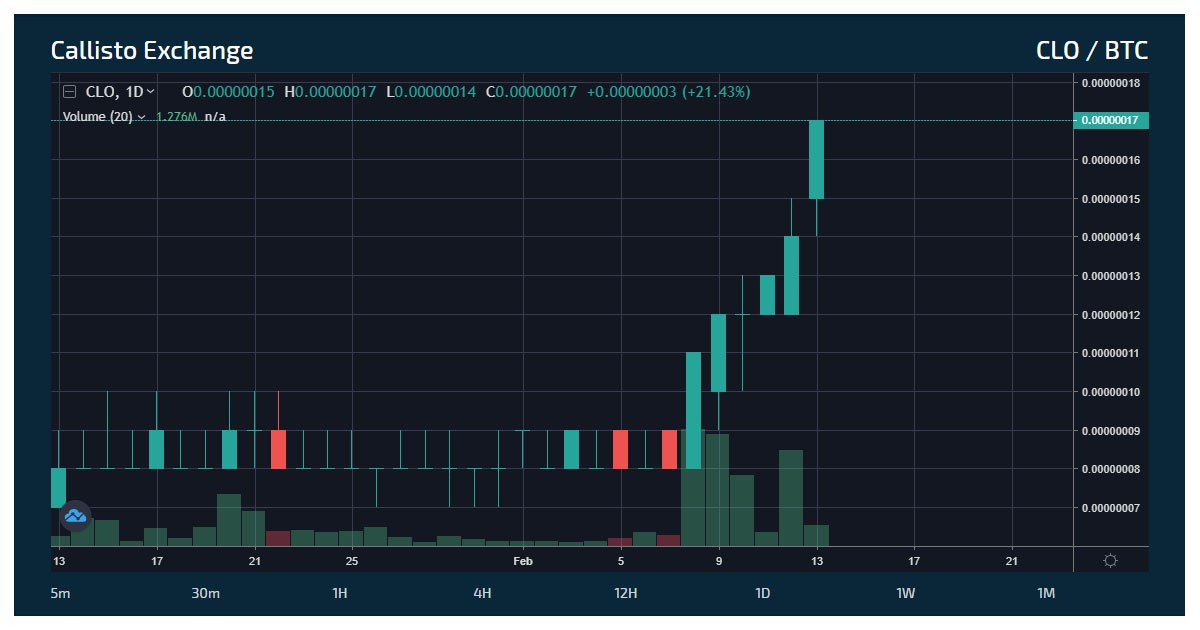This screenshot has width=1200, height=630.
Task: Click the first red candle near 21
Action: [x=279, y=449]
